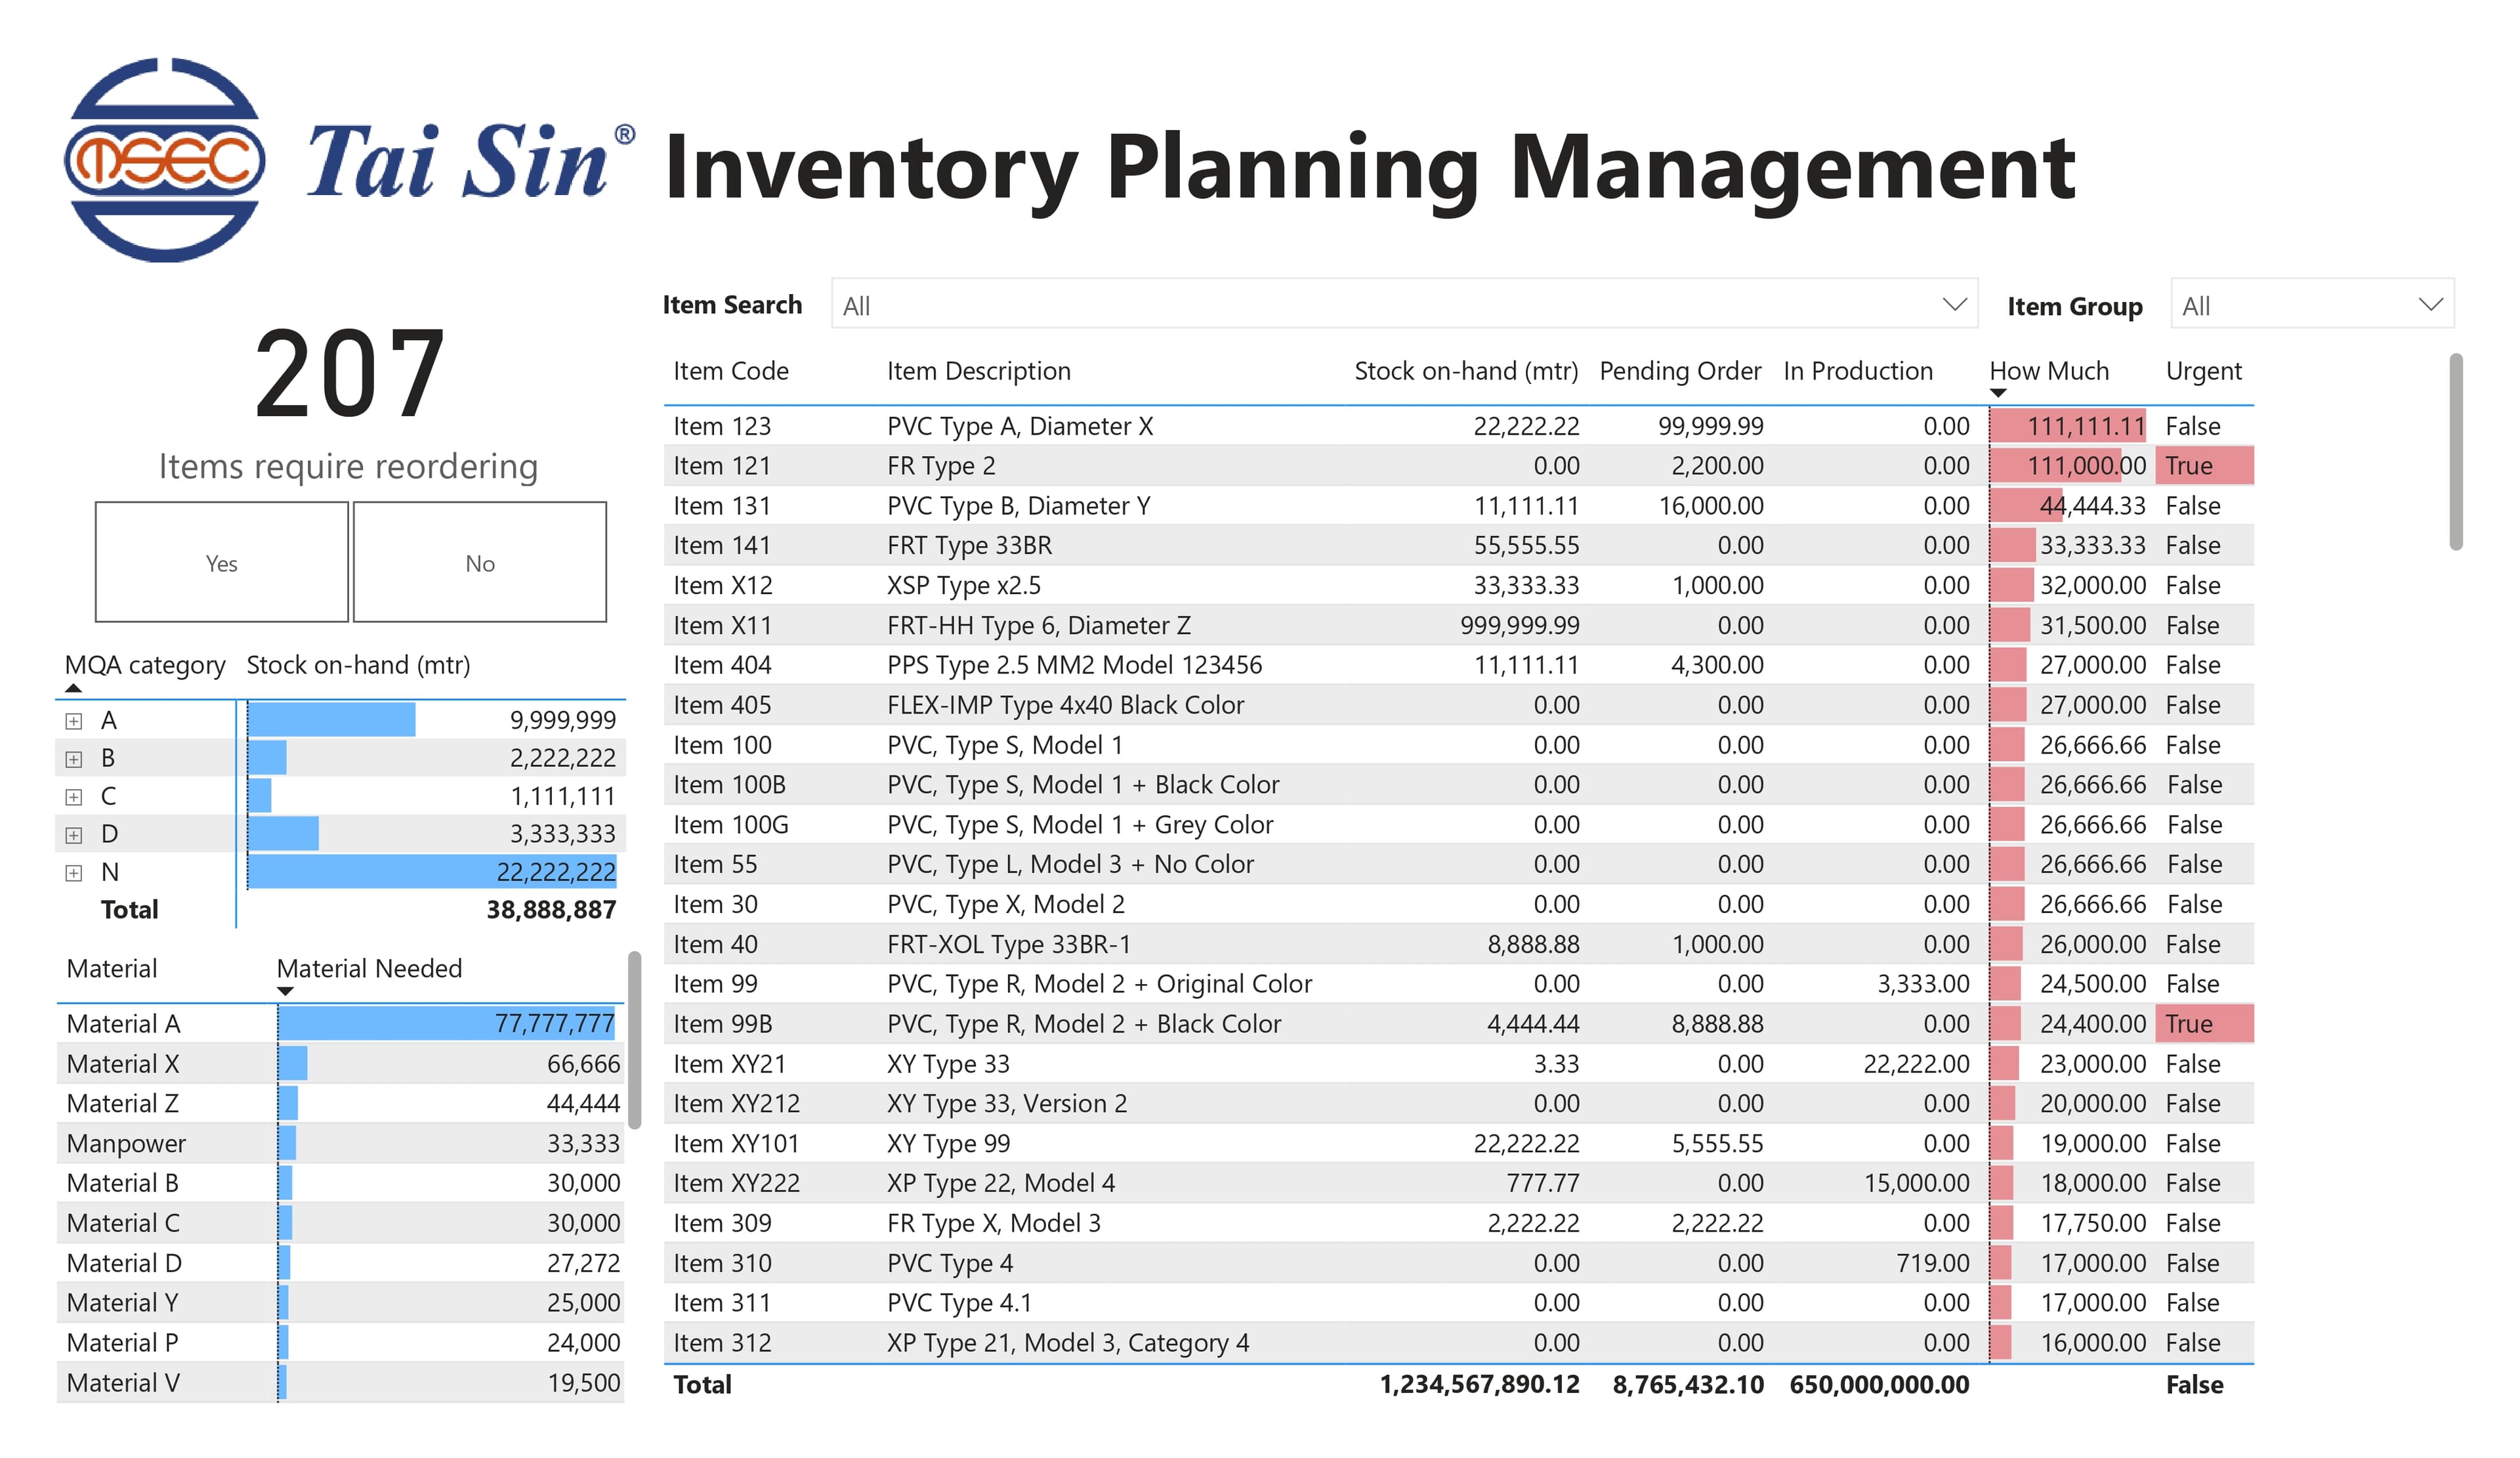
Task: Select the Item XY212 row code
Action: pos(737,1104)
